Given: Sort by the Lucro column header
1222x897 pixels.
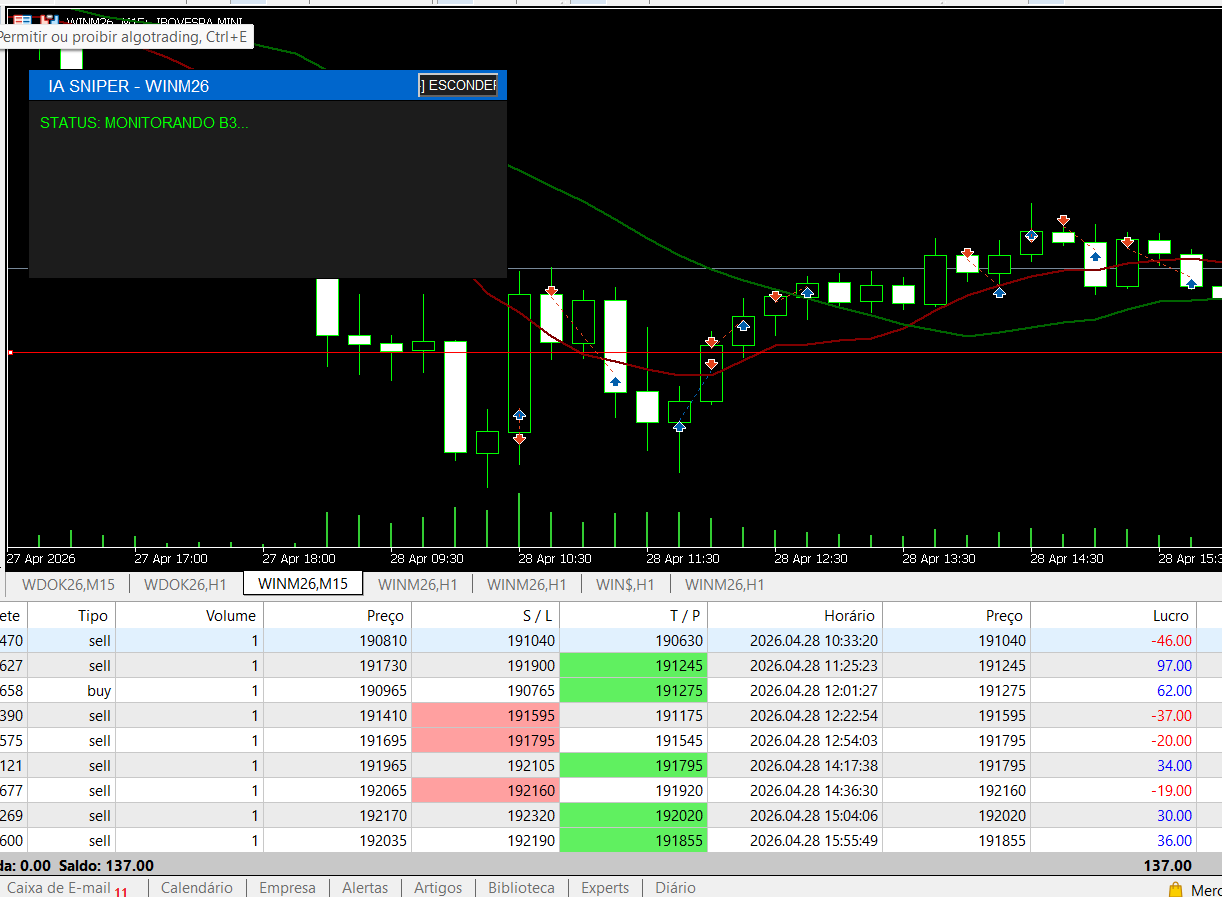Looking at the screenshot, I should tap(1113, 615).
